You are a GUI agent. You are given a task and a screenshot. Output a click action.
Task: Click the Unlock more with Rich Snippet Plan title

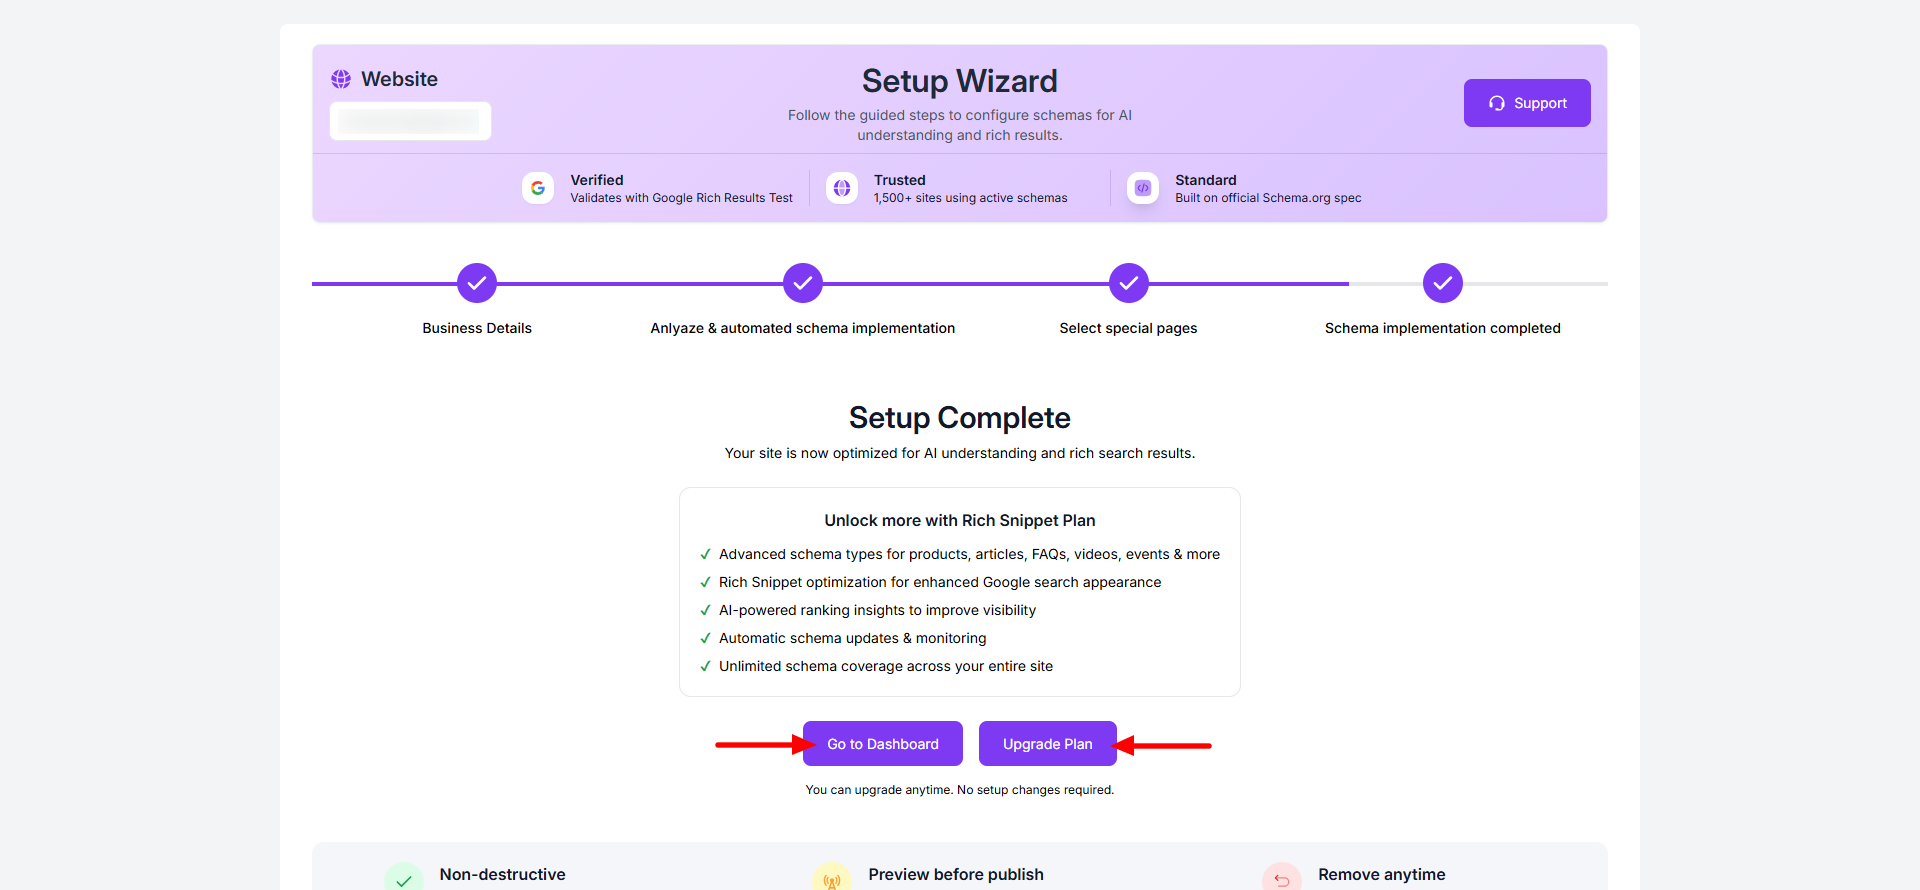tap(960, 521)
